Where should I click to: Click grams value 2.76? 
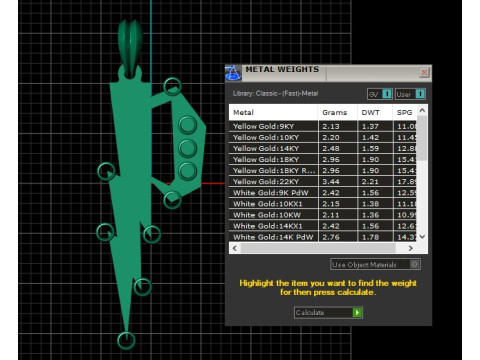point(331,237)
